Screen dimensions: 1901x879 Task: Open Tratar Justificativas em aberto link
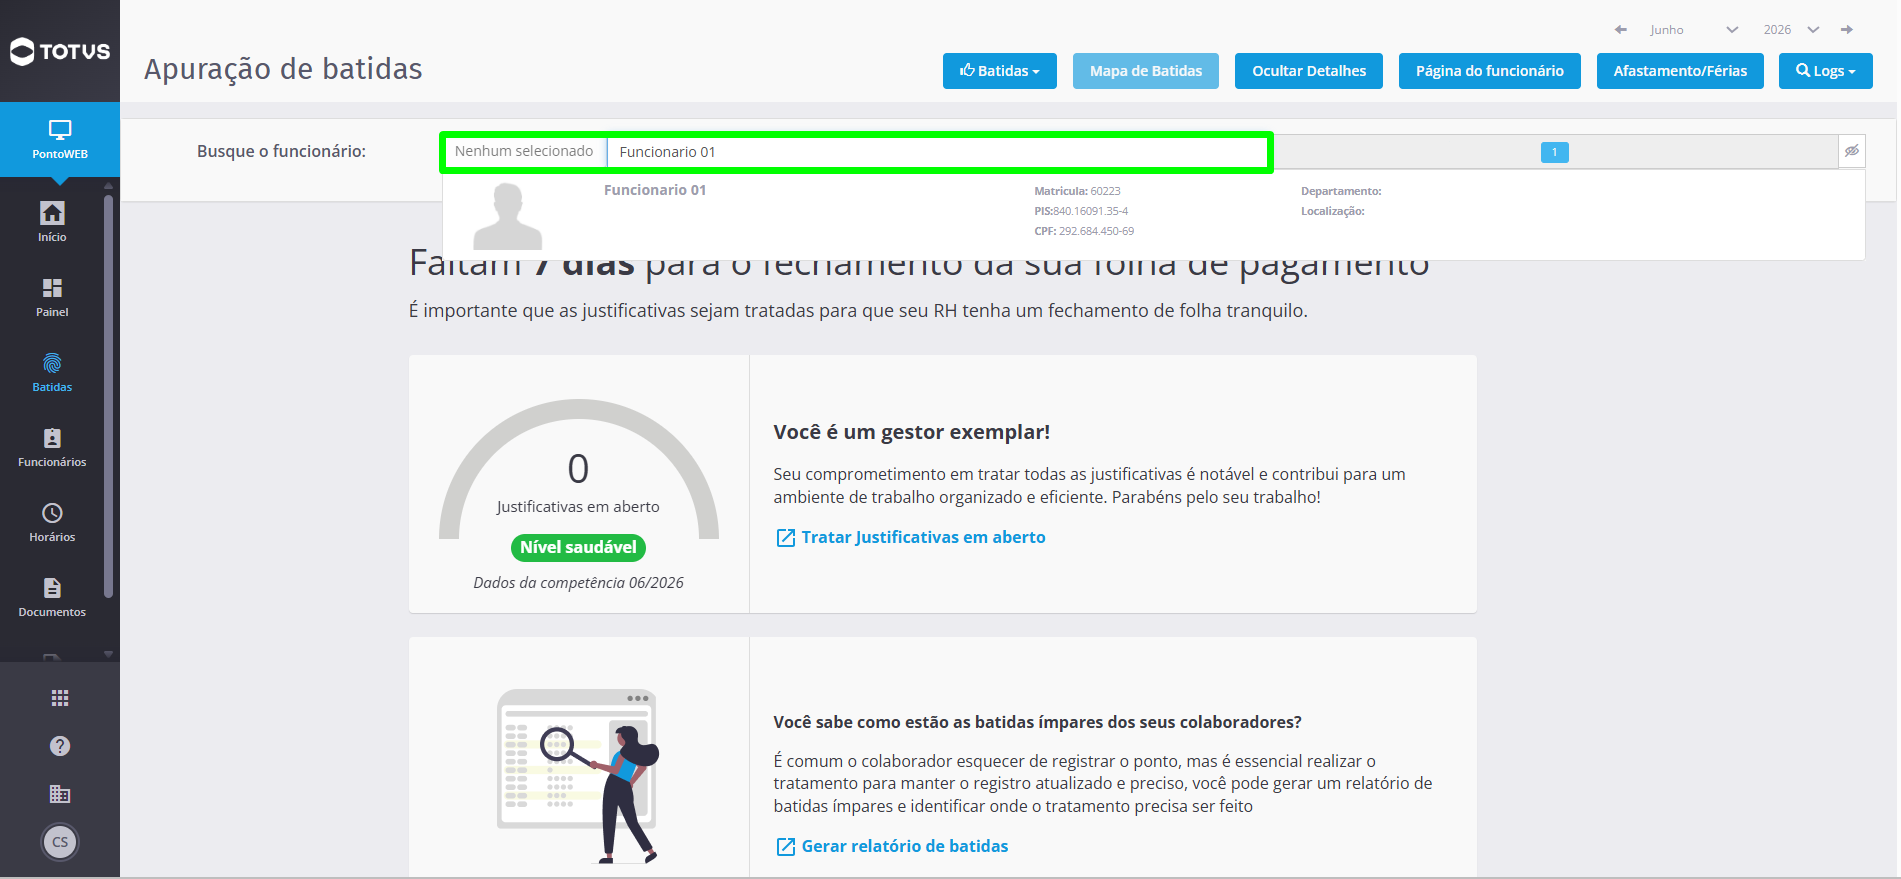point(911,537)
